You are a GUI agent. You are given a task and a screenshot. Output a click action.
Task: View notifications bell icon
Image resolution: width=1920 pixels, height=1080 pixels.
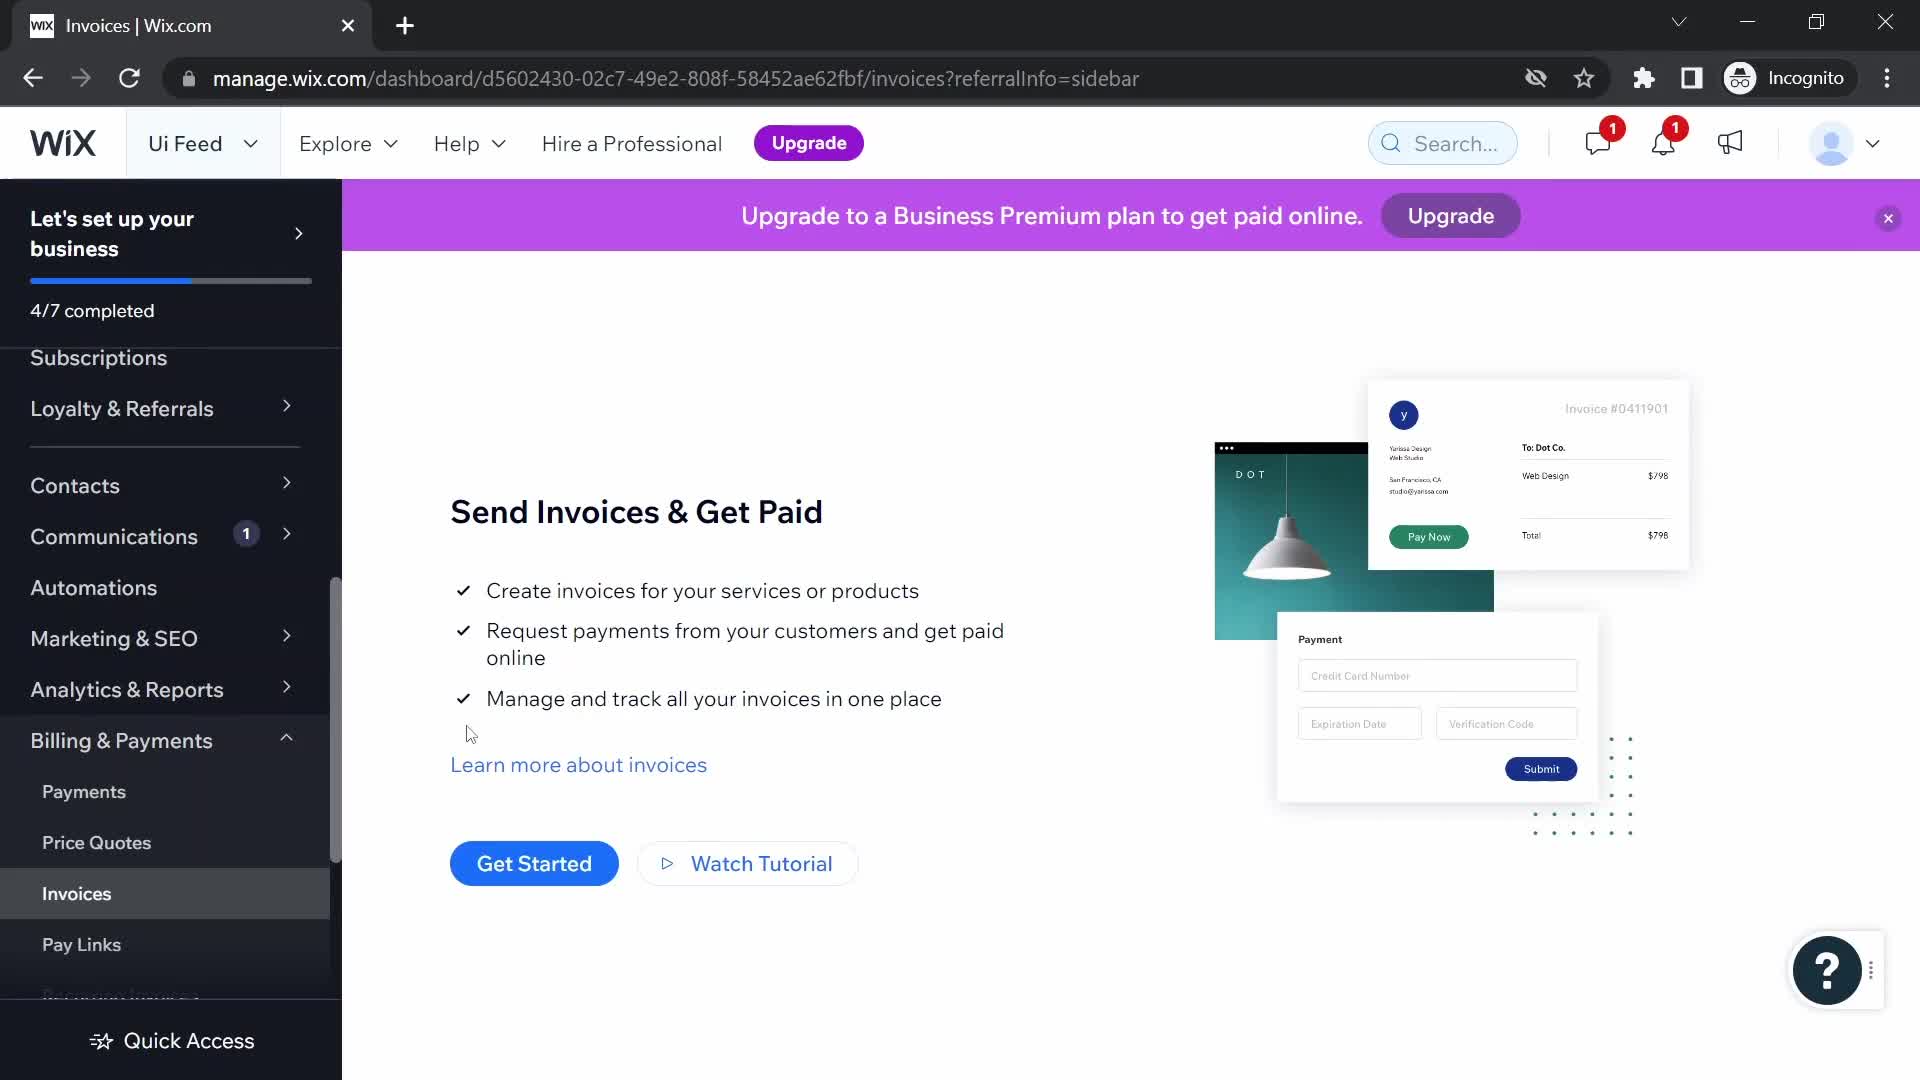point(1662,144)
